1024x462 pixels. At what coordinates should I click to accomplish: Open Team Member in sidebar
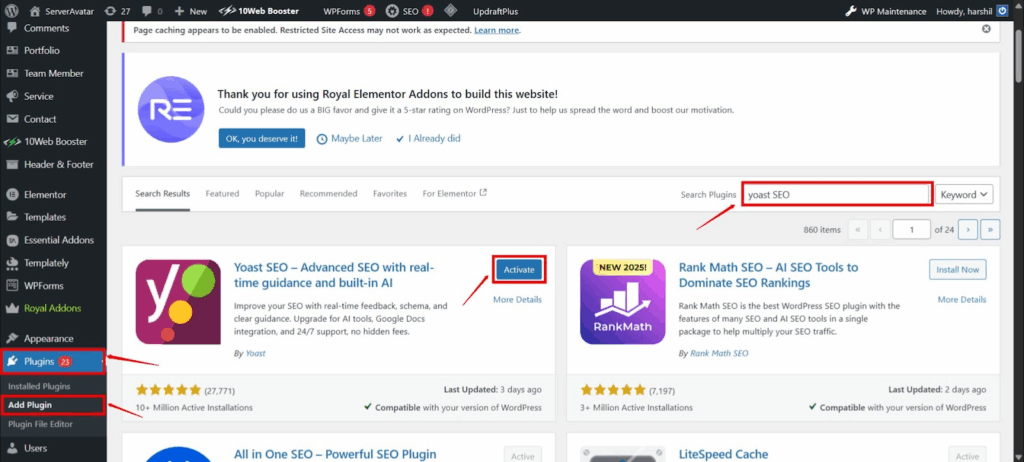tap(54, 73)
